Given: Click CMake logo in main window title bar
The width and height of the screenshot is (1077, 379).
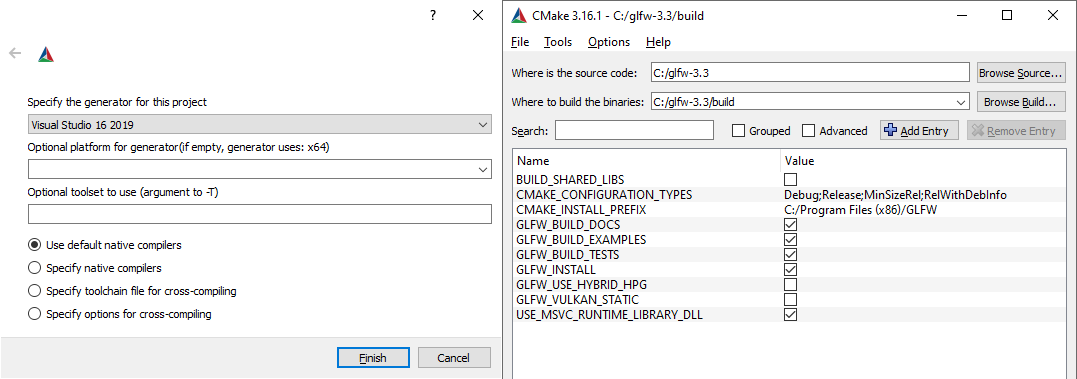Looking at the screenshot, I should click(520, 15).
